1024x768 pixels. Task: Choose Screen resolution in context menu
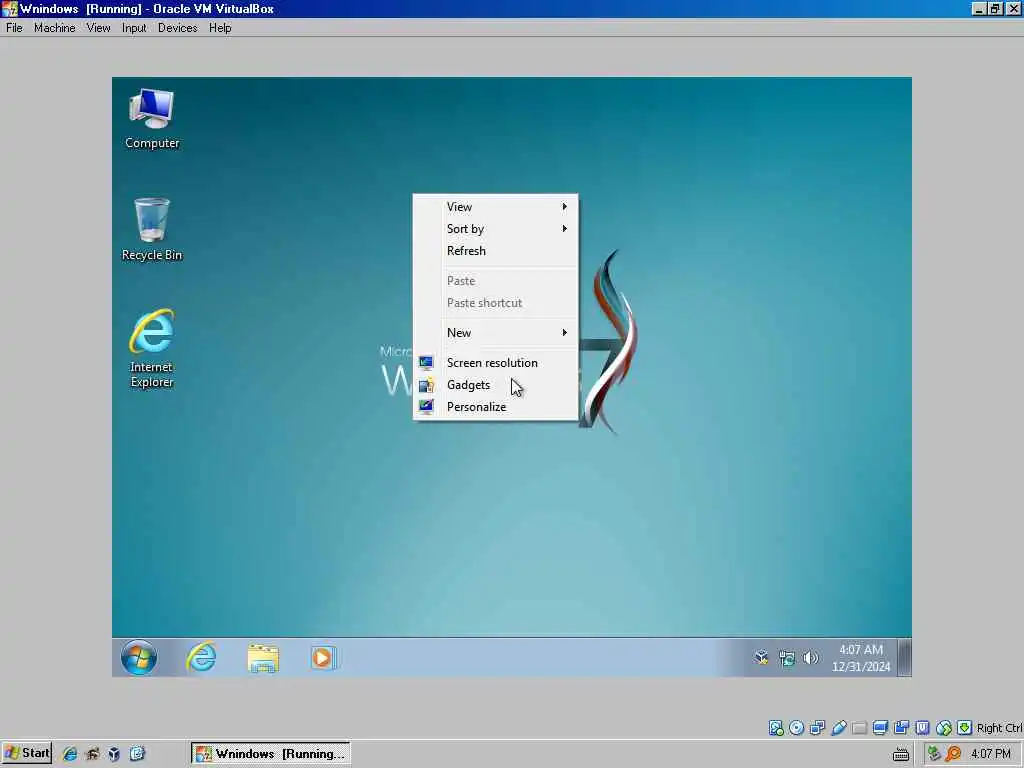pyautogui.click(x=496, y=362)
